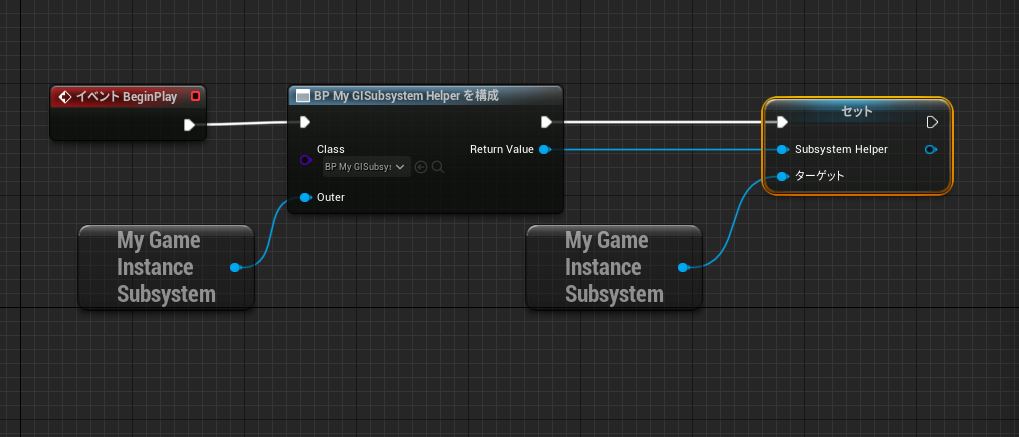The image size is (1019, 437).
Task: Select My Game Instance Subsystem node wired to Outer
Action: pos(166,267)
